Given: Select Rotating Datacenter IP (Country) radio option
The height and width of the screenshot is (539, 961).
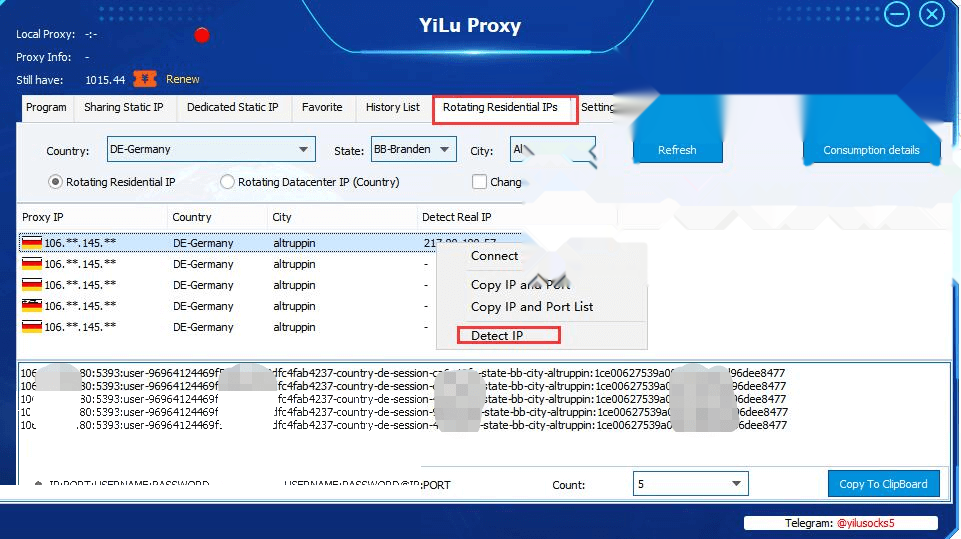Looking at the screenshot, I should click(x=227, y=182).
